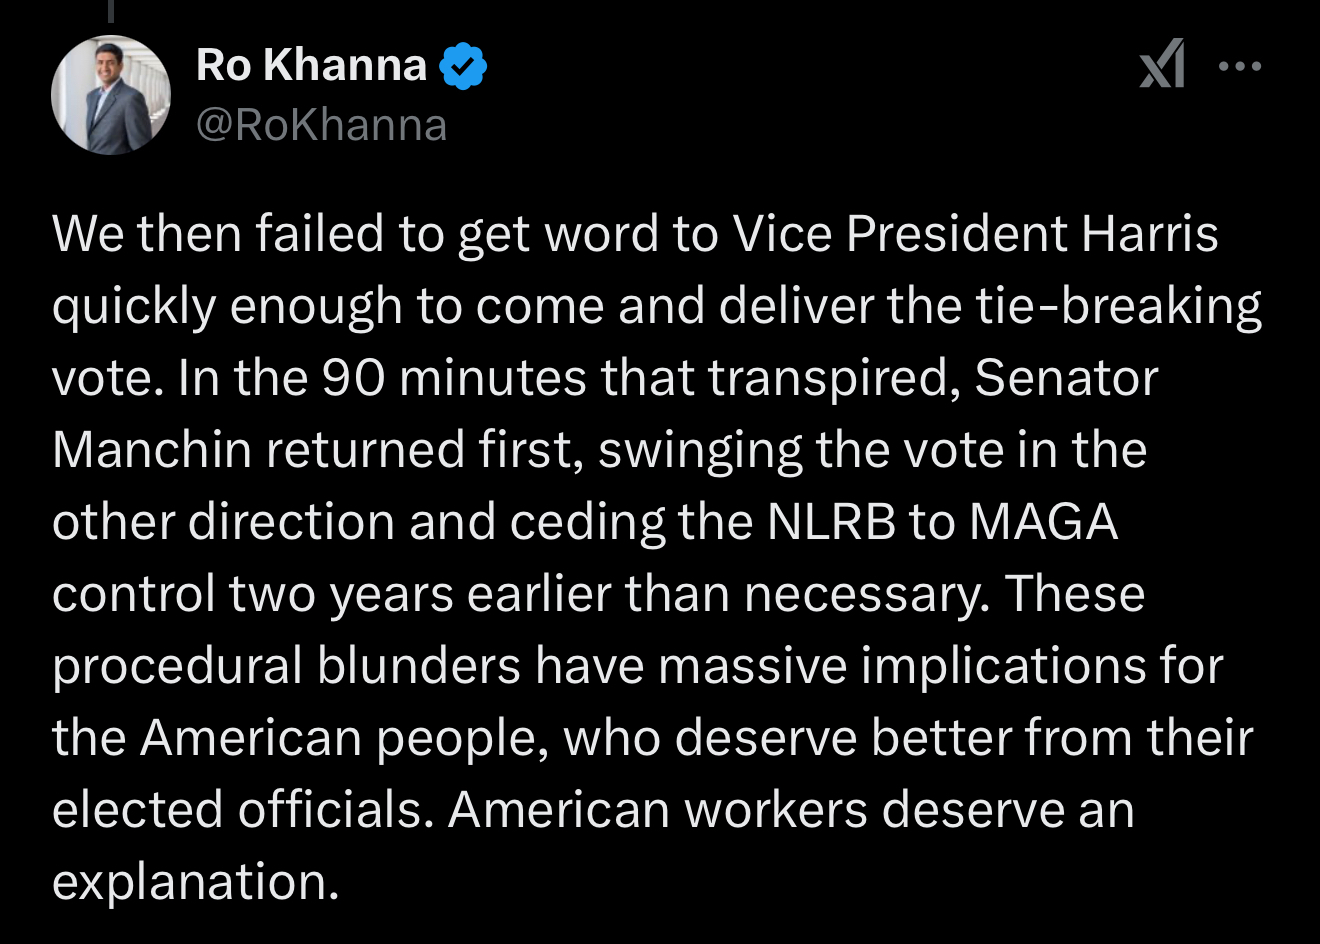
Task: Open Ro Khanna's profile picture
Action: point(111,95)
